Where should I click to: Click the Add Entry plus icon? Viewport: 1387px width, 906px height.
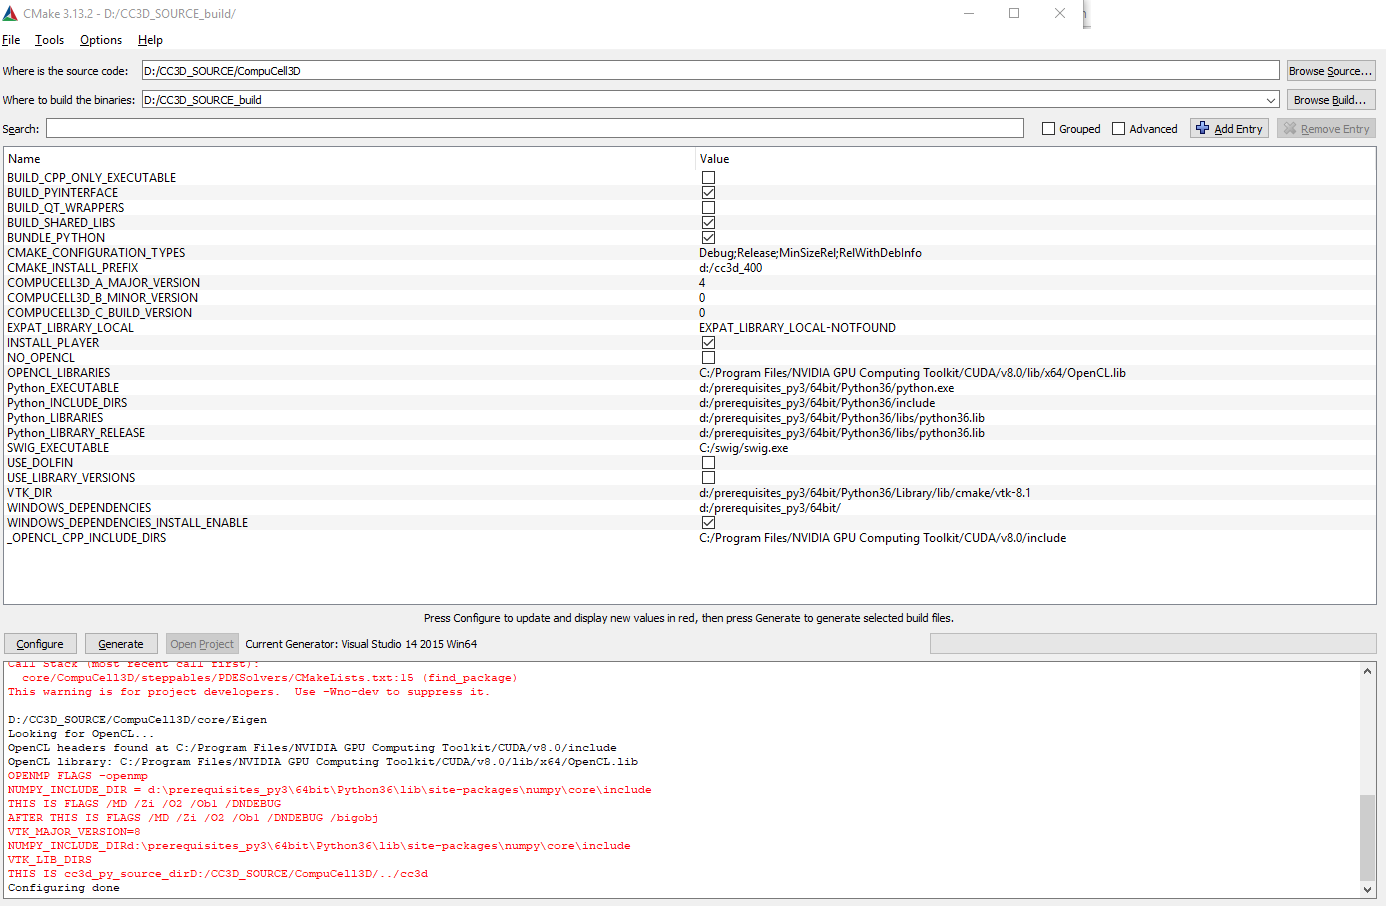[1203, 129]
